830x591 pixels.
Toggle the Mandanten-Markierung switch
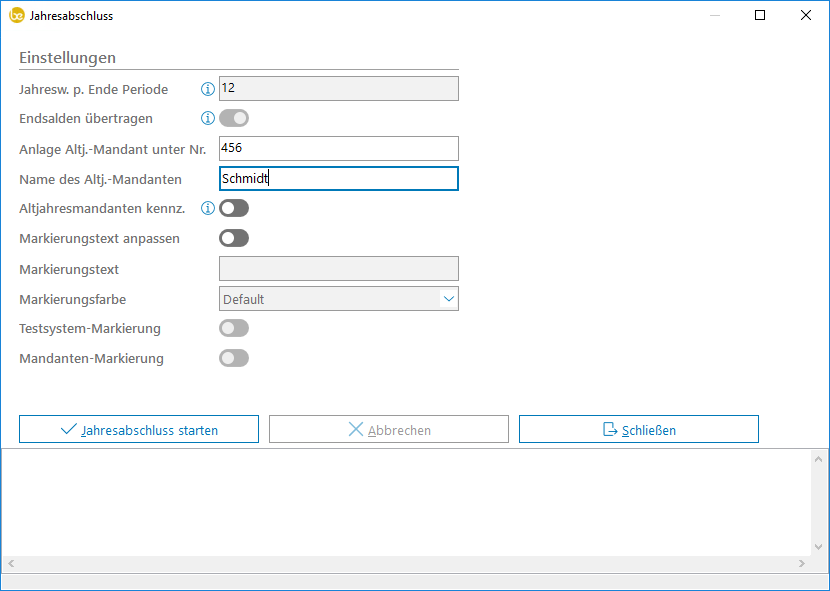coord(234,358)
